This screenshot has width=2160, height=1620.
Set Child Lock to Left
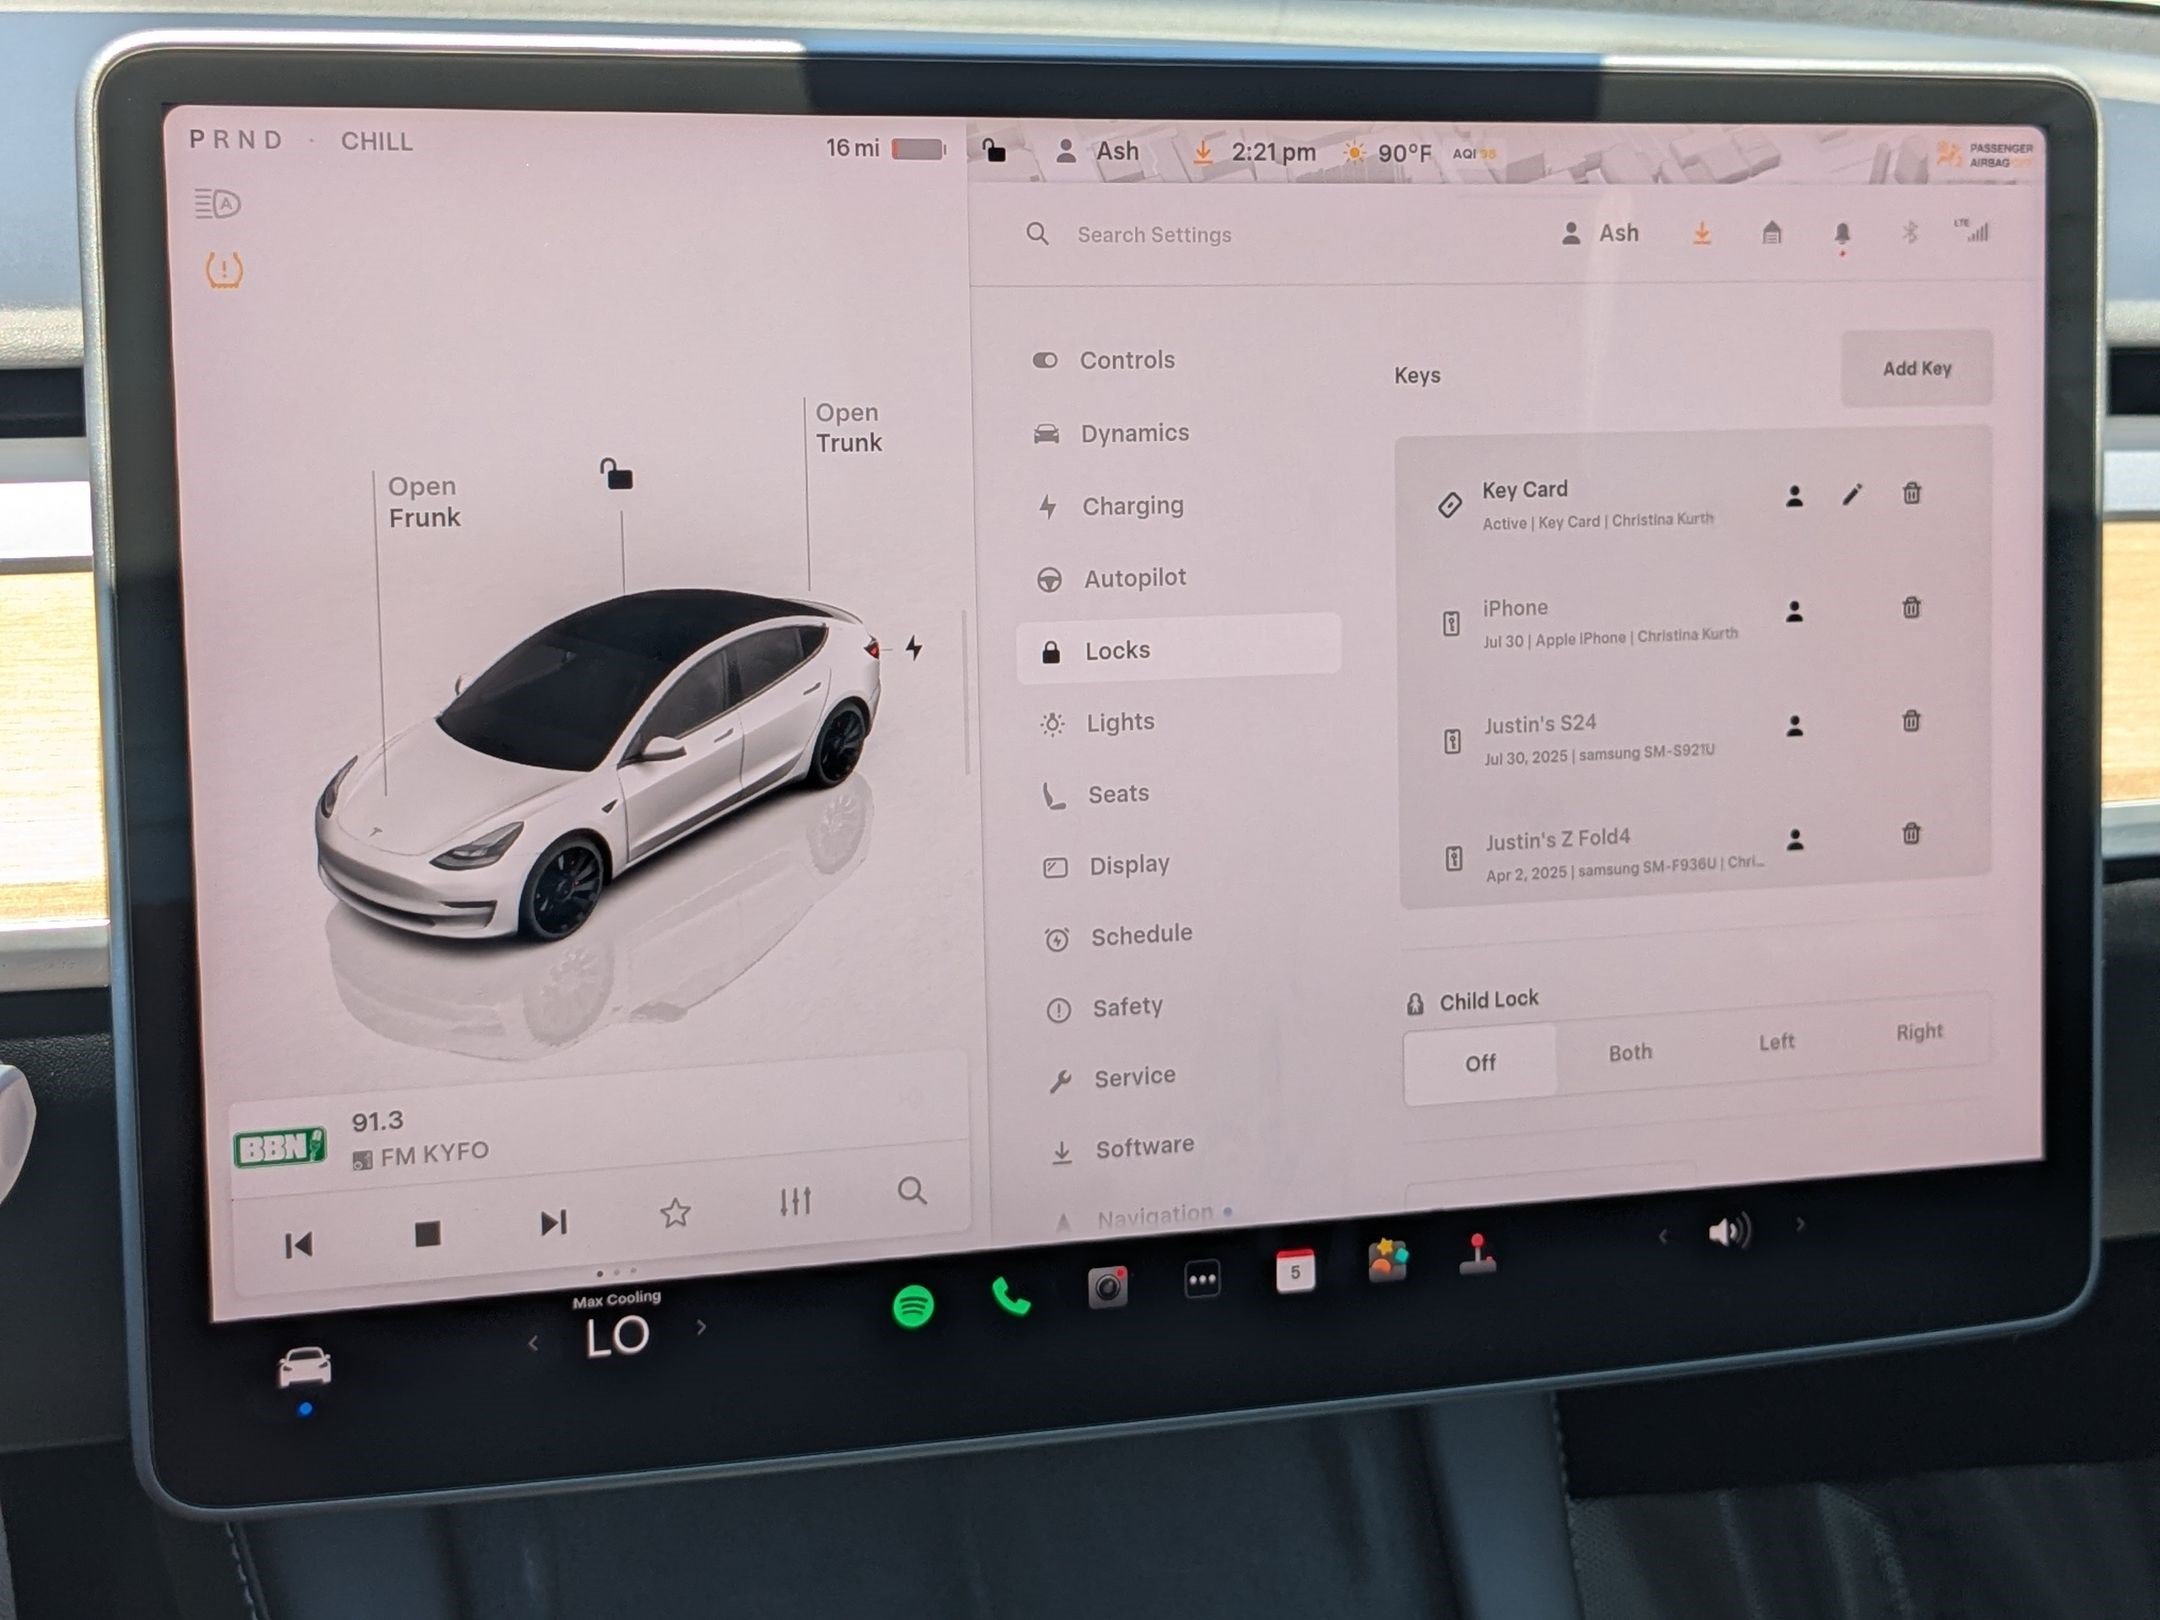1777,1042
